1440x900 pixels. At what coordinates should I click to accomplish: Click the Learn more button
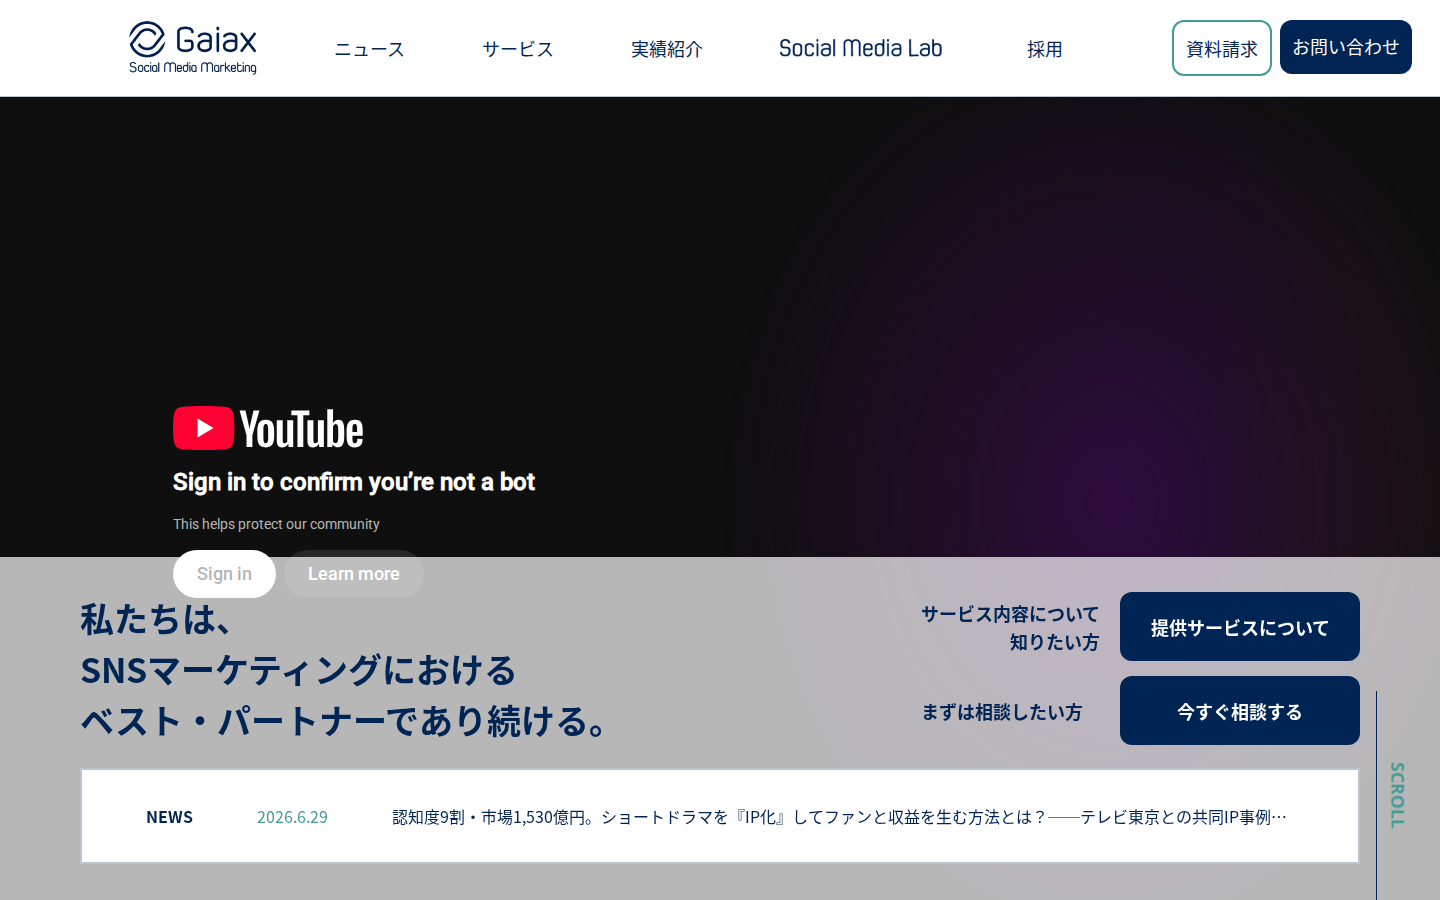point(354,574)
